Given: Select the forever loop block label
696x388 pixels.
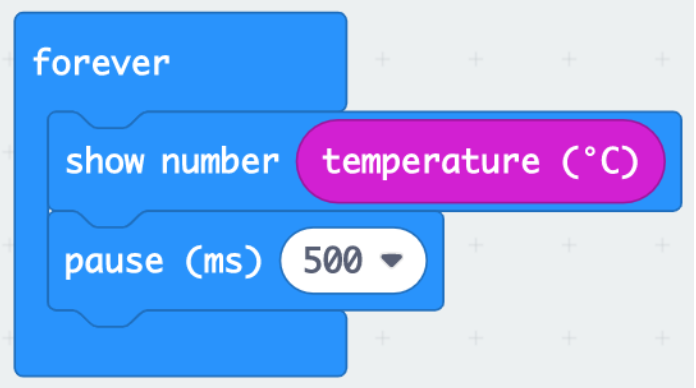Looking at the screenshot, I should [x=101, y=63].
